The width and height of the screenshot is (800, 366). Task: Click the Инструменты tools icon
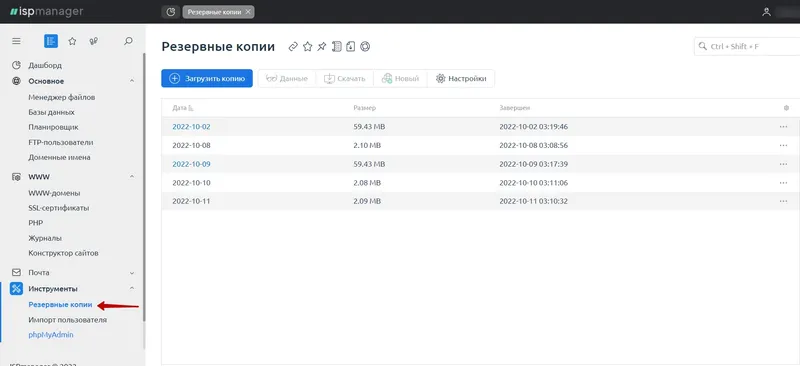coord(16,288)
